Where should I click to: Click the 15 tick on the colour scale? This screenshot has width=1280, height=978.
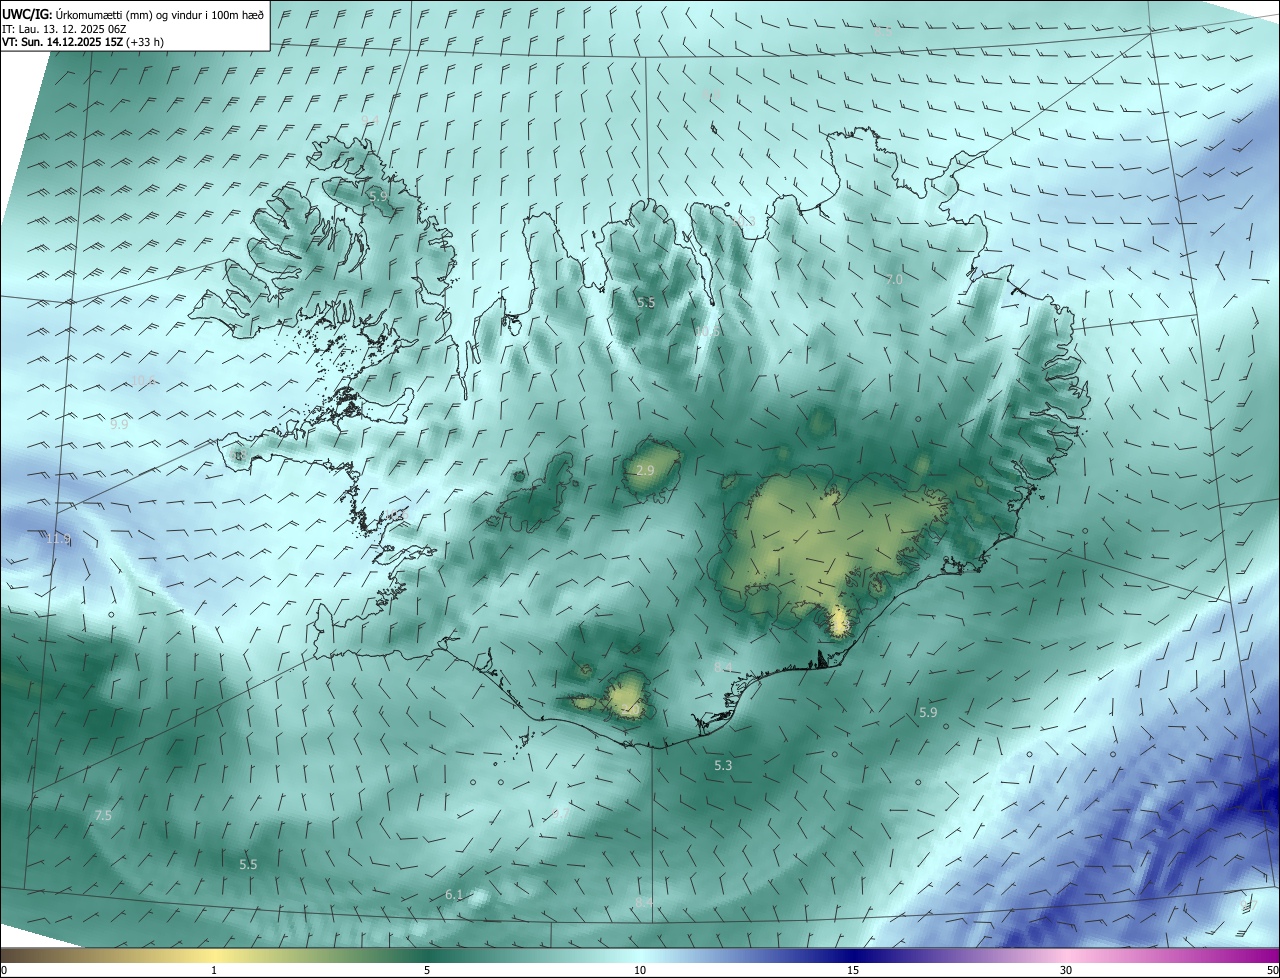[x=853, y=970]
